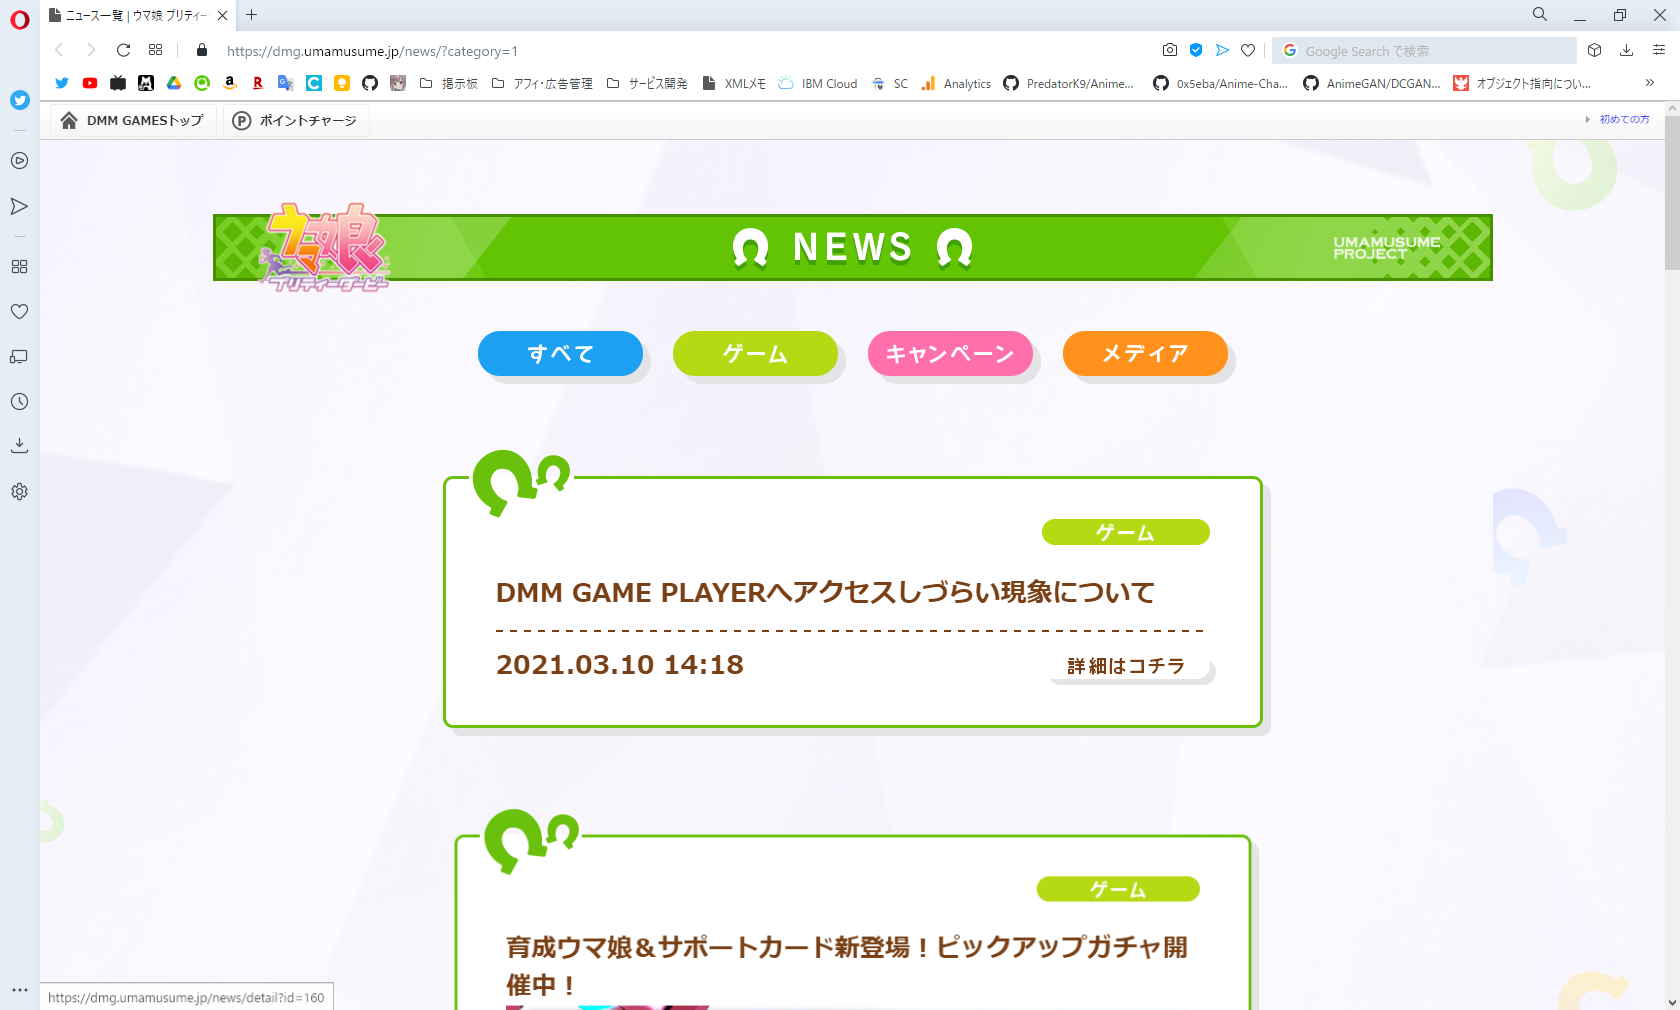Screen dimensions: 1680x1010
Task: Open Twitter panel in Opera sidebar
Action: click(19, 100)
